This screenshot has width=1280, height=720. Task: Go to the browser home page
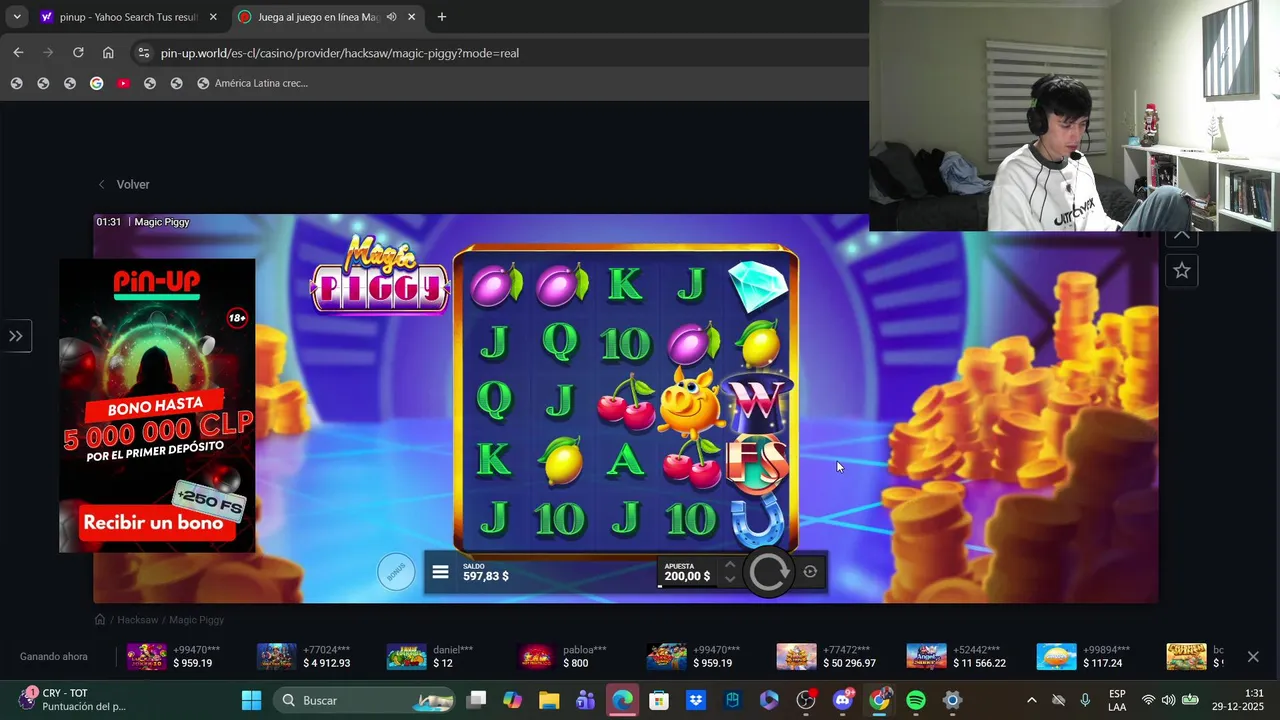point(108,53)
